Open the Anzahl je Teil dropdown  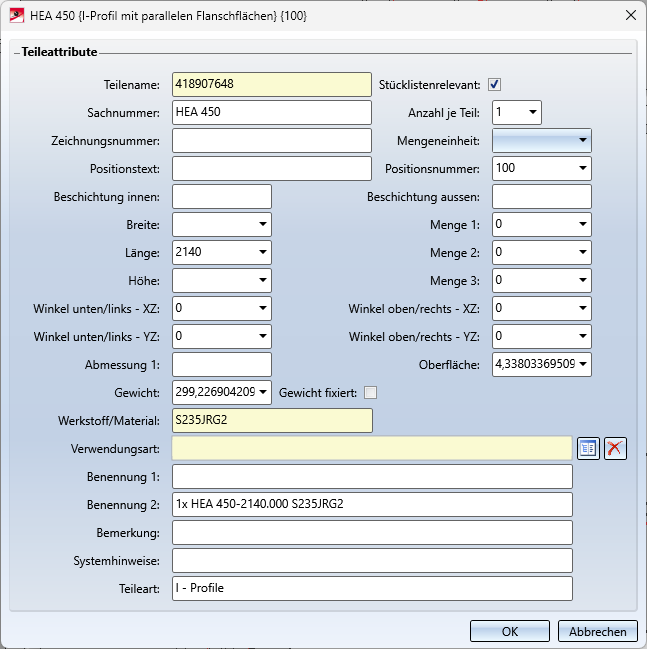(533, 112)
